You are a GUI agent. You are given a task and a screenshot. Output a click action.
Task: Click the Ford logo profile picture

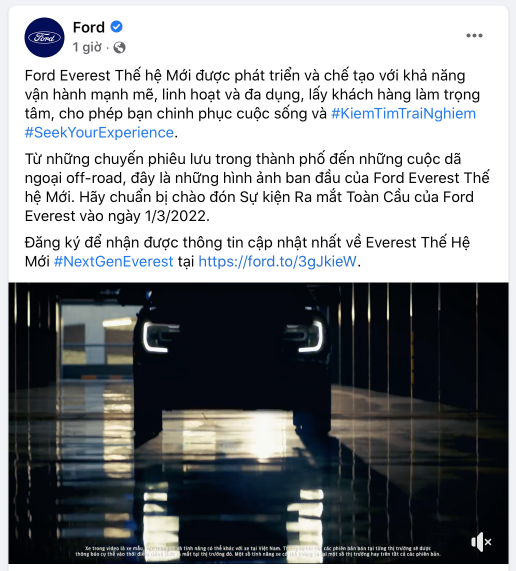click(x=44, y=37)
